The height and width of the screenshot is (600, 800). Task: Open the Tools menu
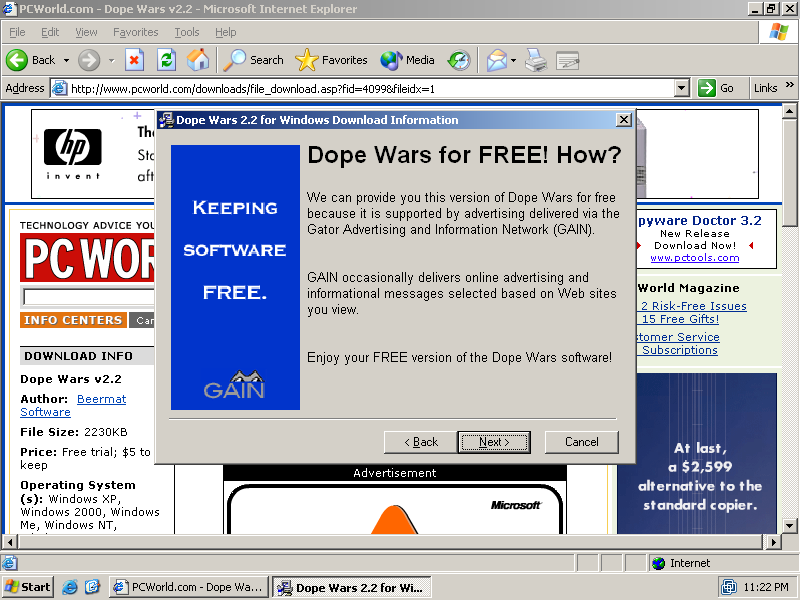[187, 32]
